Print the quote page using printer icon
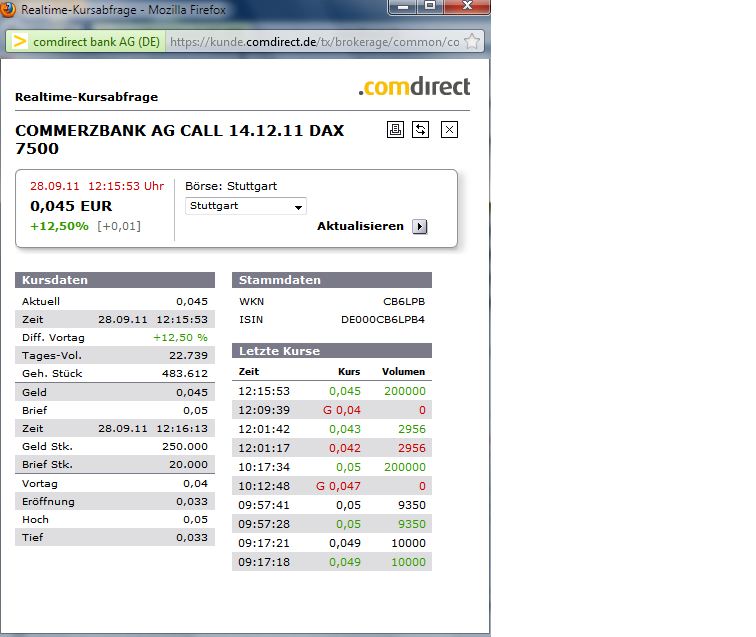The image size is (756, 637). (395, 130)
